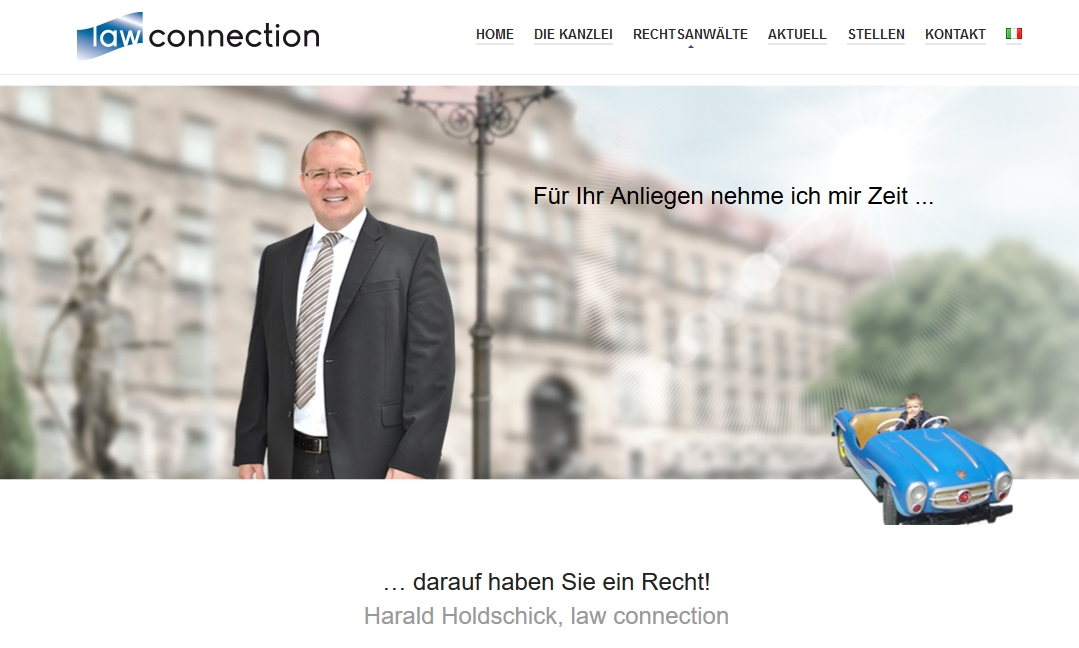Open the STELLEN page
Viewport: 1079px width, 648px height.
876,34
